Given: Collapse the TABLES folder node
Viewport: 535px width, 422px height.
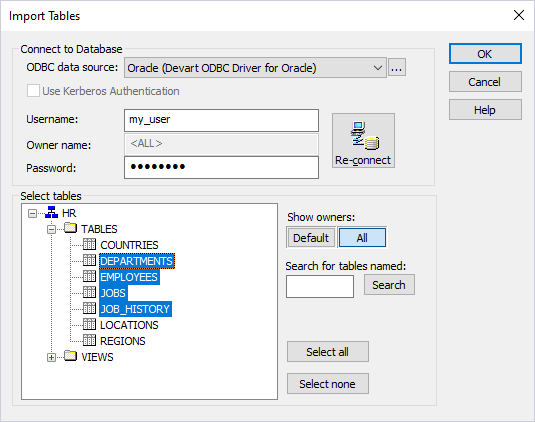Looking at the screenshot, I should pyautogui.click(x=52, y=230).
